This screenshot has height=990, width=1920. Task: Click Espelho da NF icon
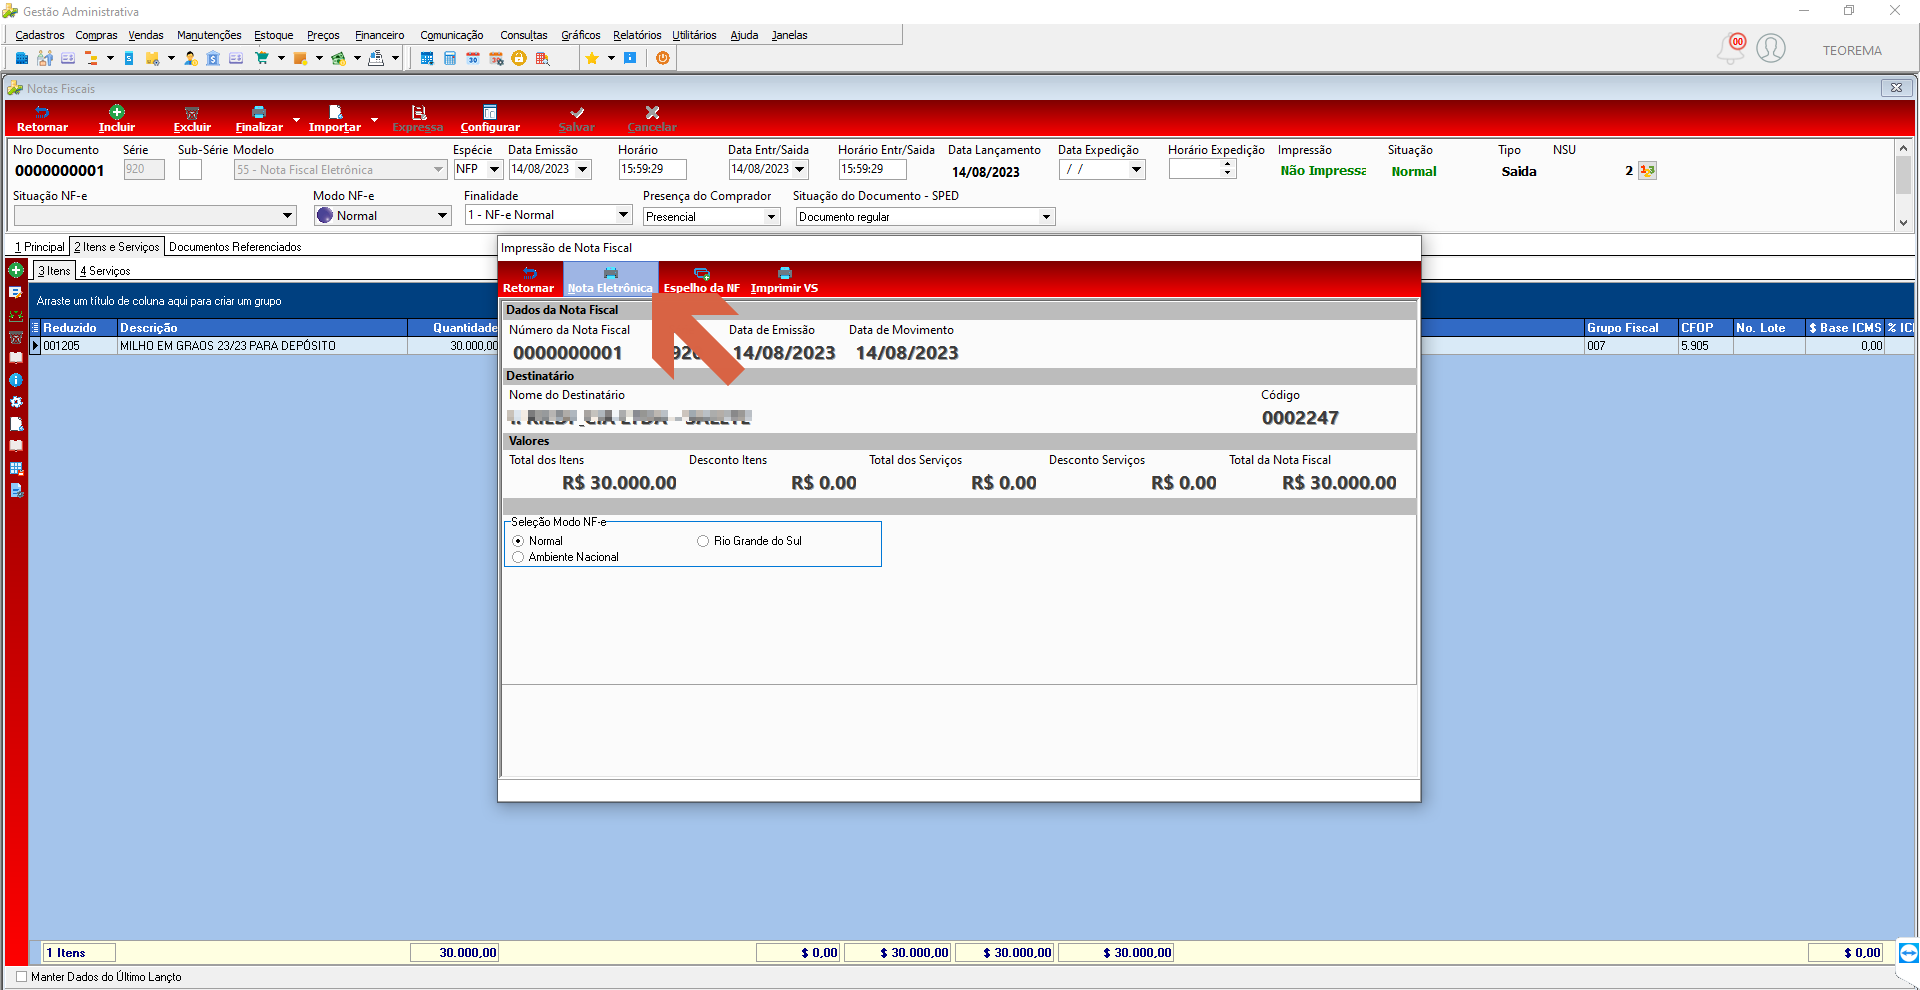click(702, 273)
